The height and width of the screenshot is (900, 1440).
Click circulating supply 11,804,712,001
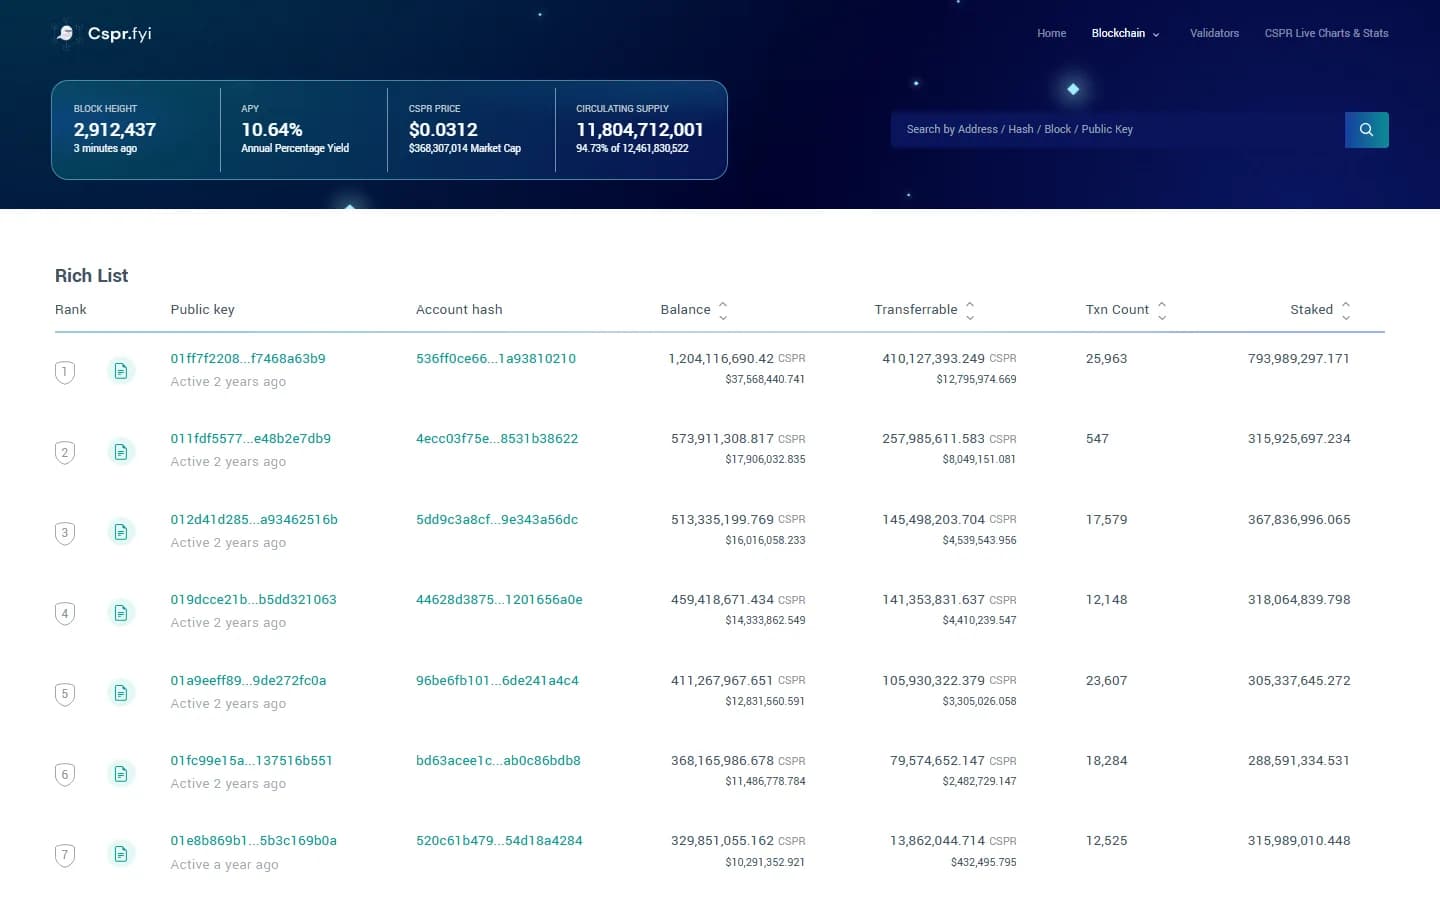(x=640, y=130)
